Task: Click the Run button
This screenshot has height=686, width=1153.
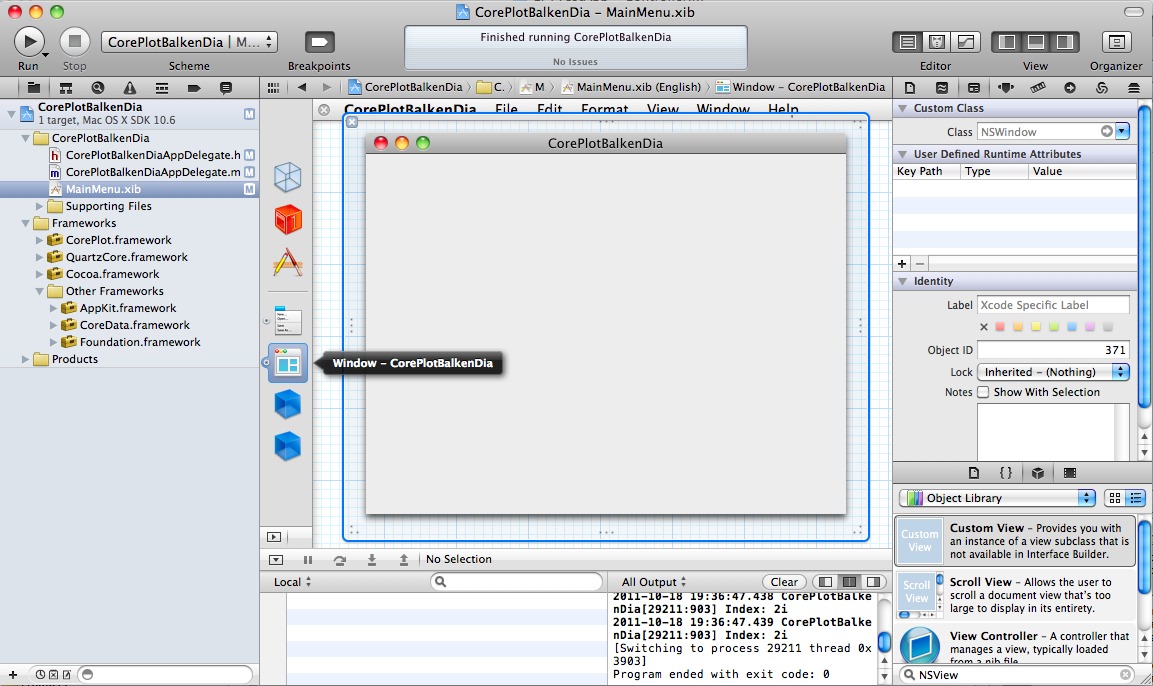Action: coord(29,42)
